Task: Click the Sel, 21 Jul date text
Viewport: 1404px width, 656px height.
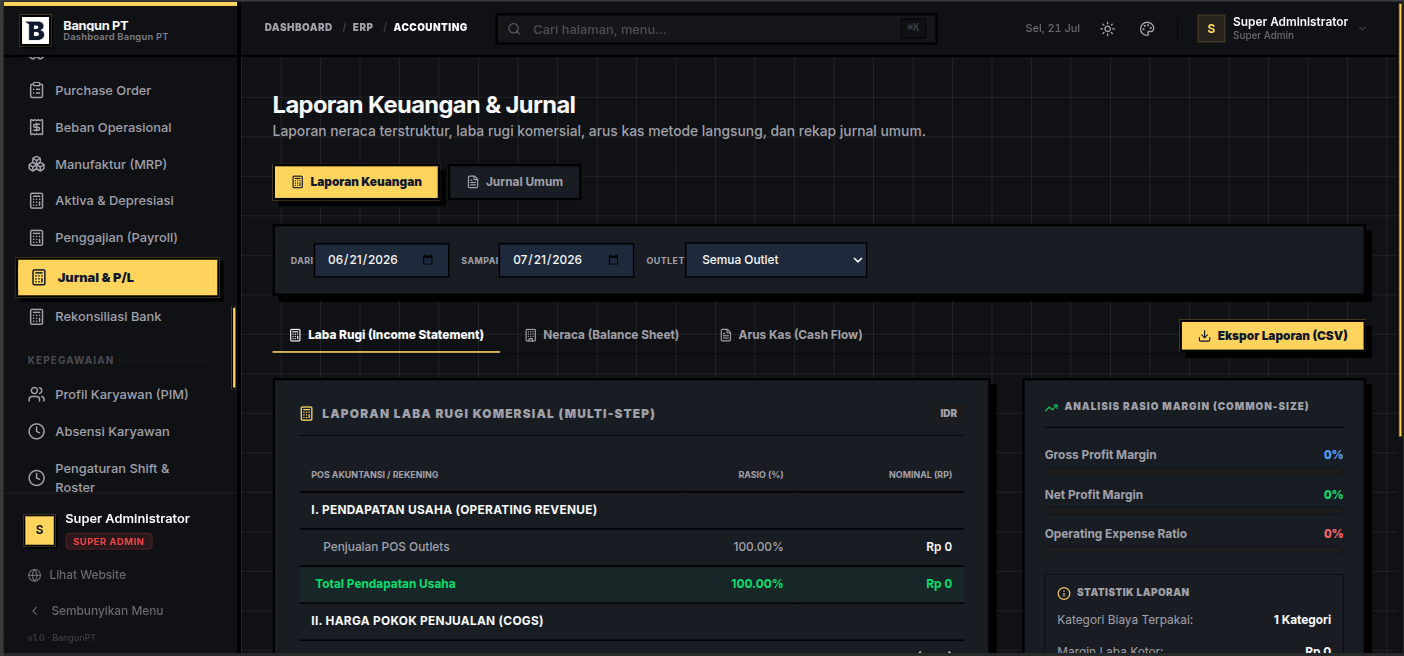Action: 1053,28
